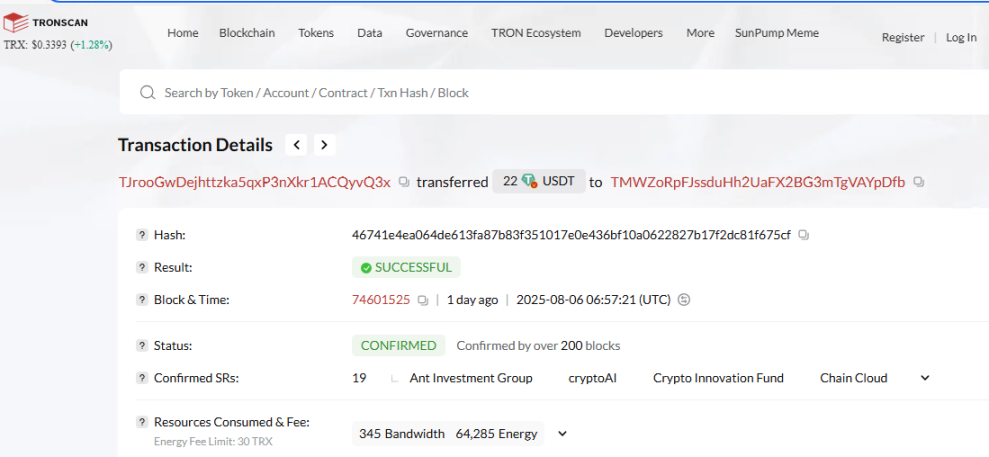Click the hash value 46741e4ea064…
The height and width of the screenshot is (457, 989).
pyautogui.click(x=571, y=235)
